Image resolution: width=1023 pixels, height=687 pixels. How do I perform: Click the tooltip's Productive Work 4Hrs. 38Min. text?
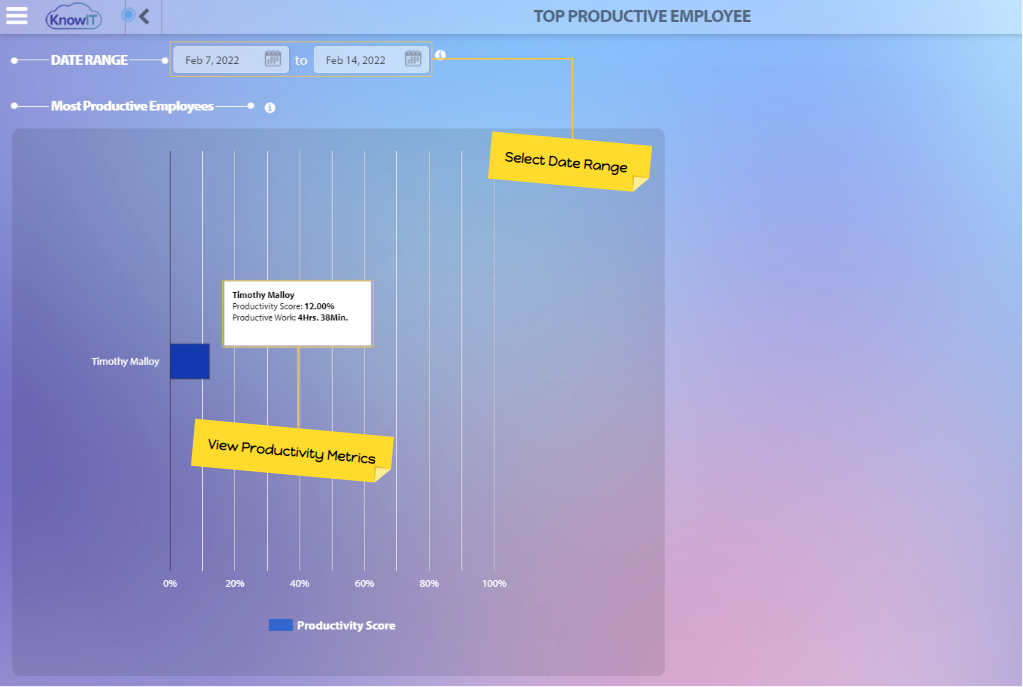pos(290,318)
